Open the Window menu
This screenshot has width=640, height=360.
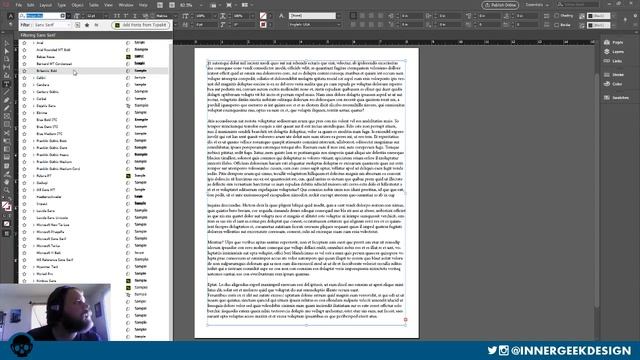126,5
